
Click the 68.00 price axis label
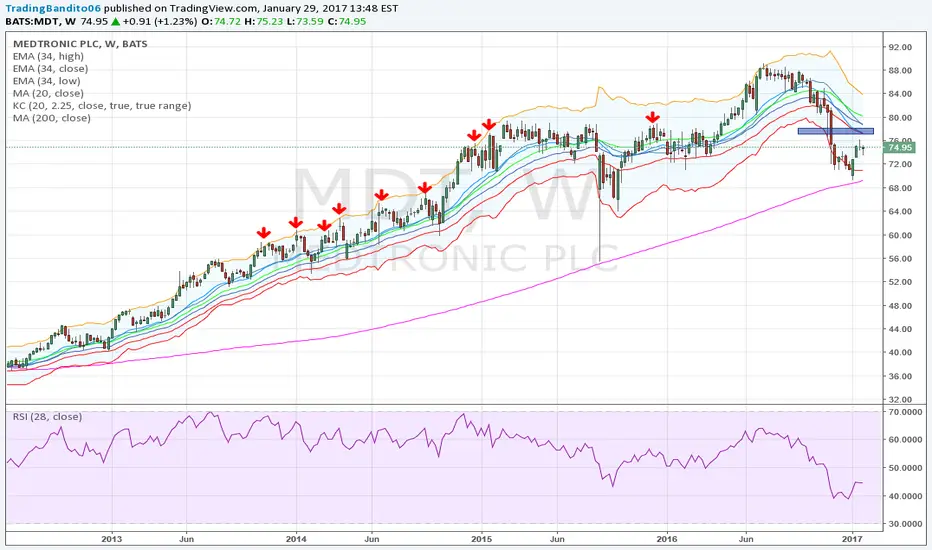pos(900,188)
